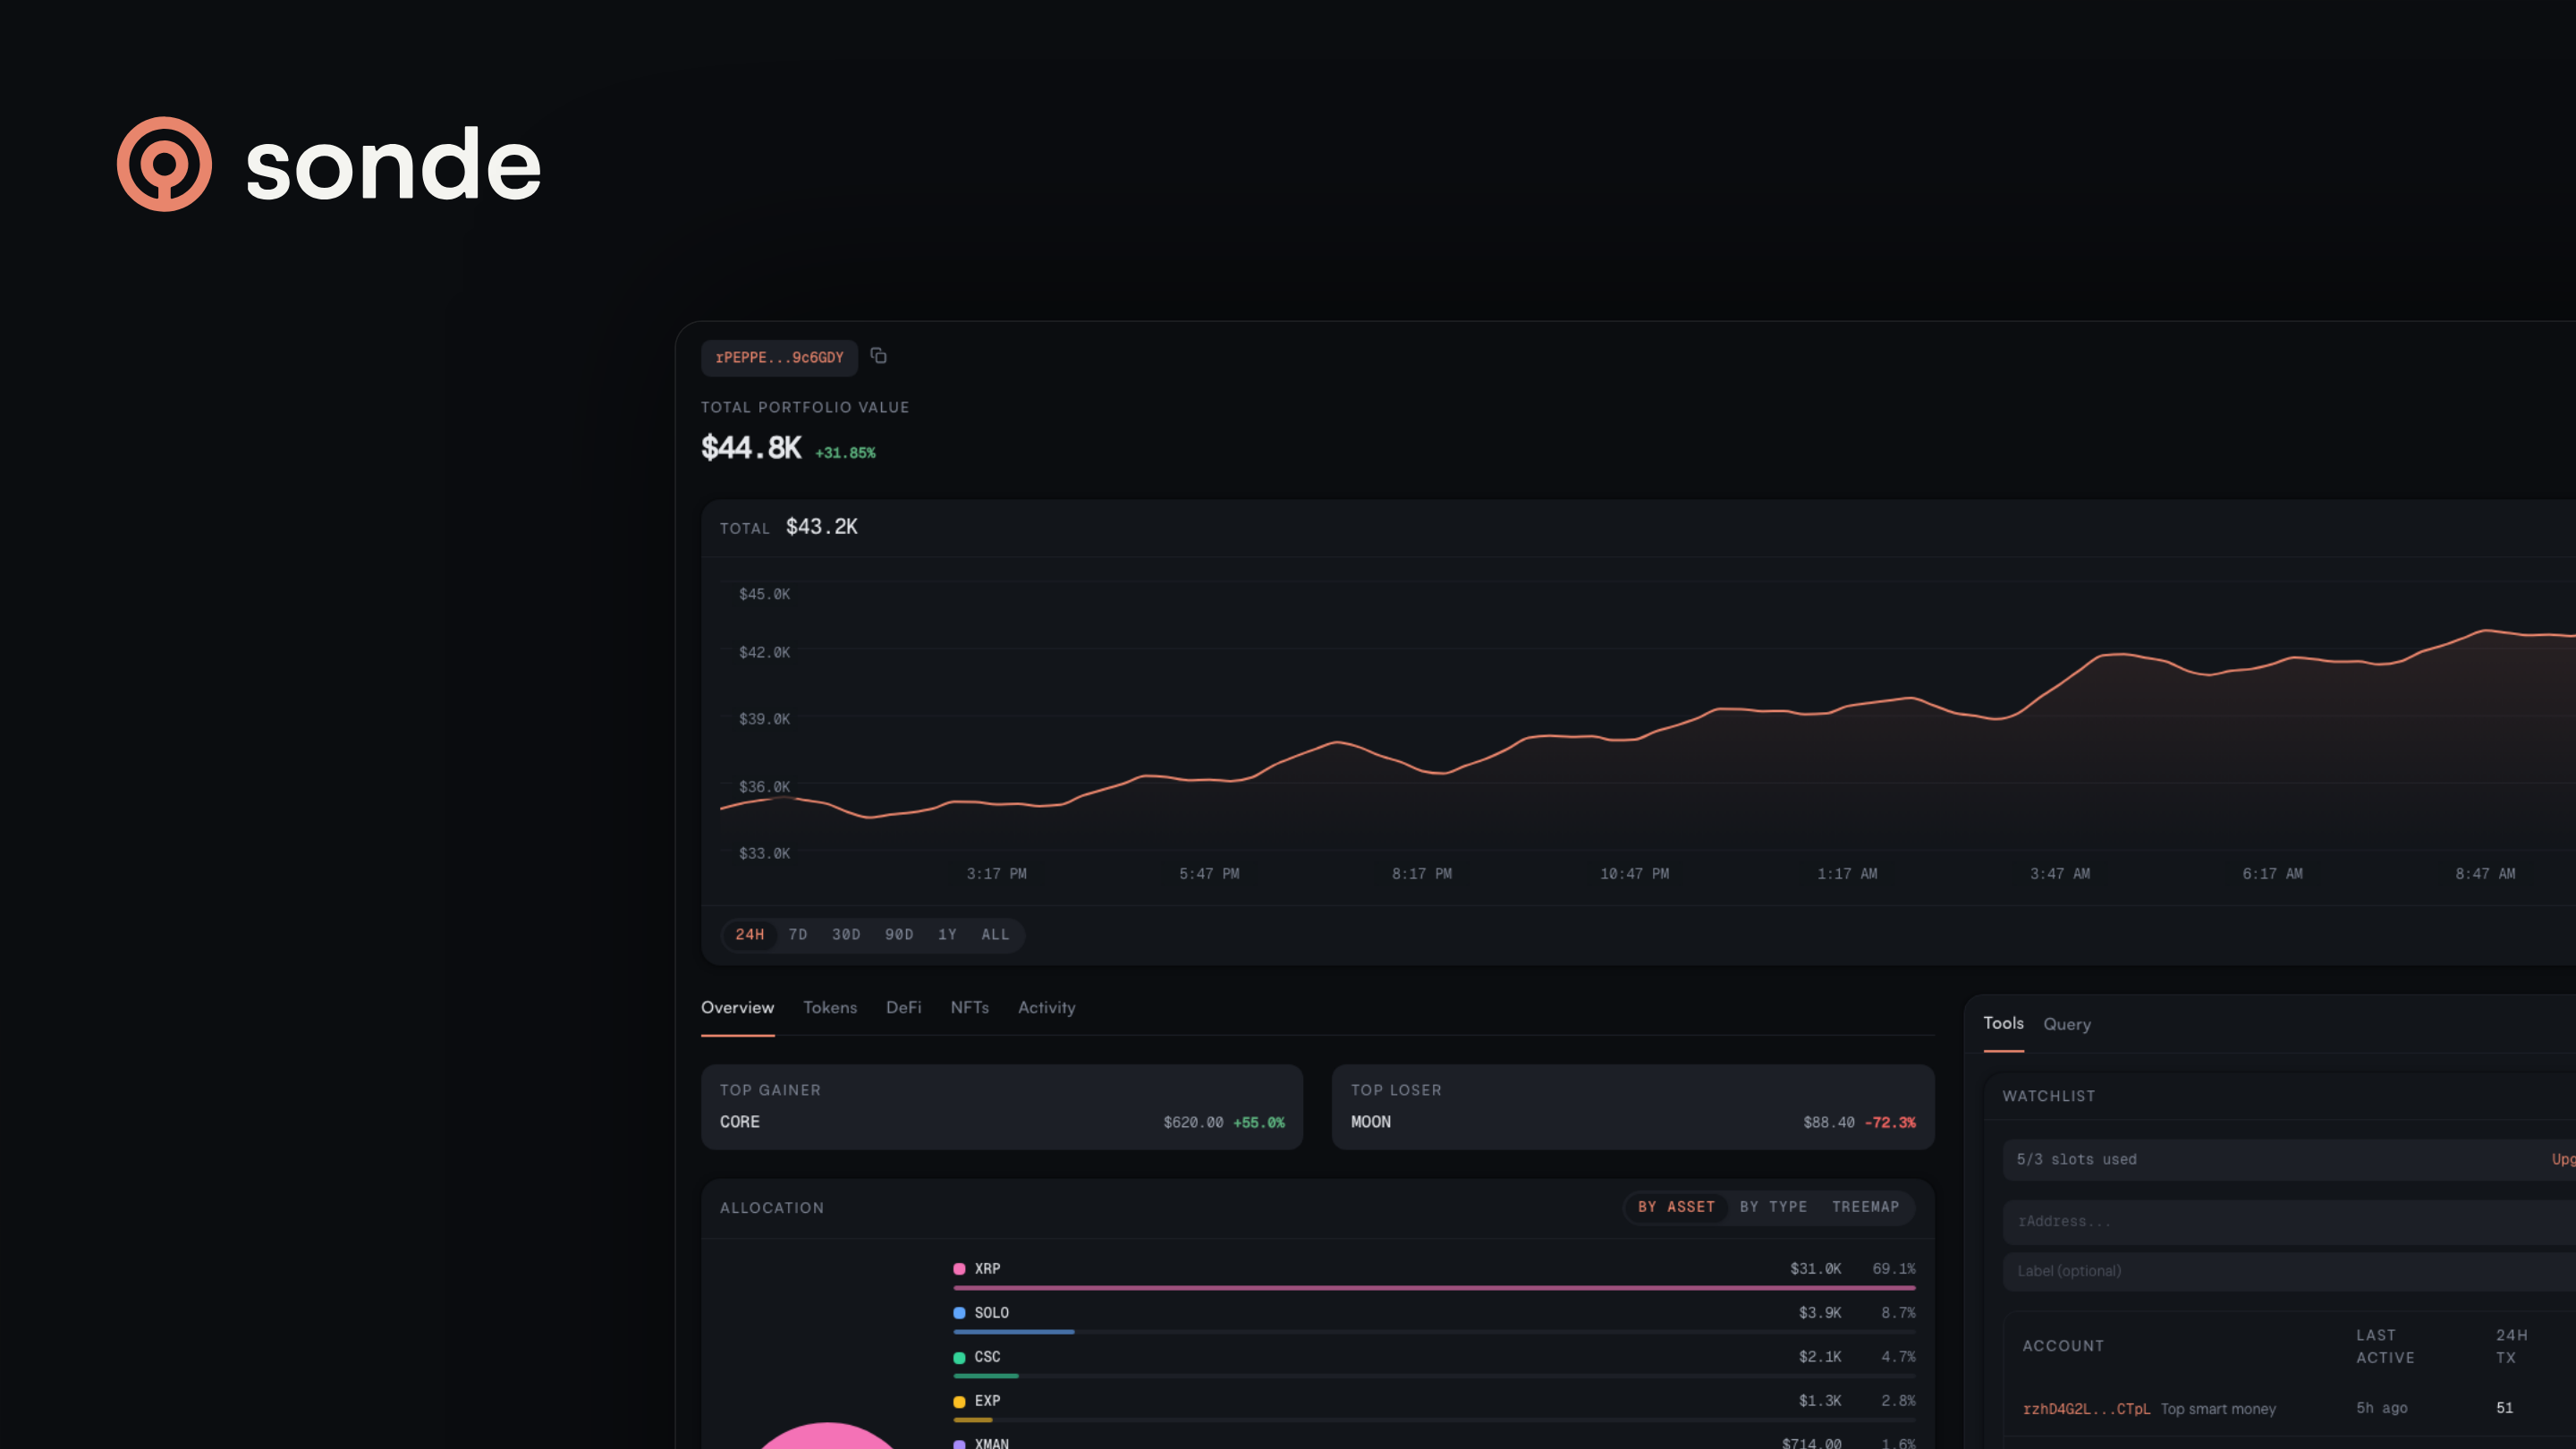Click the LAST ACTIVE column header
This screenshot has width=2576, height=1449.
(x=2385, y=1346)
